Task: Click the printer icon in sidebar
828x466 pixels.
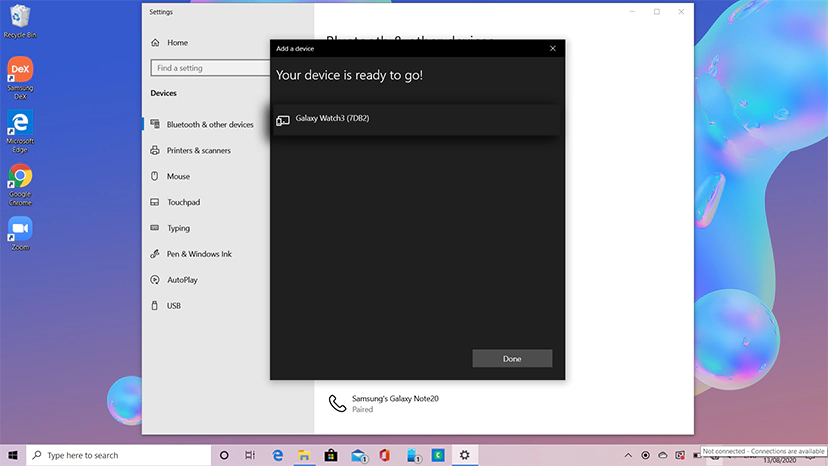Action: [x=155, y=150]
